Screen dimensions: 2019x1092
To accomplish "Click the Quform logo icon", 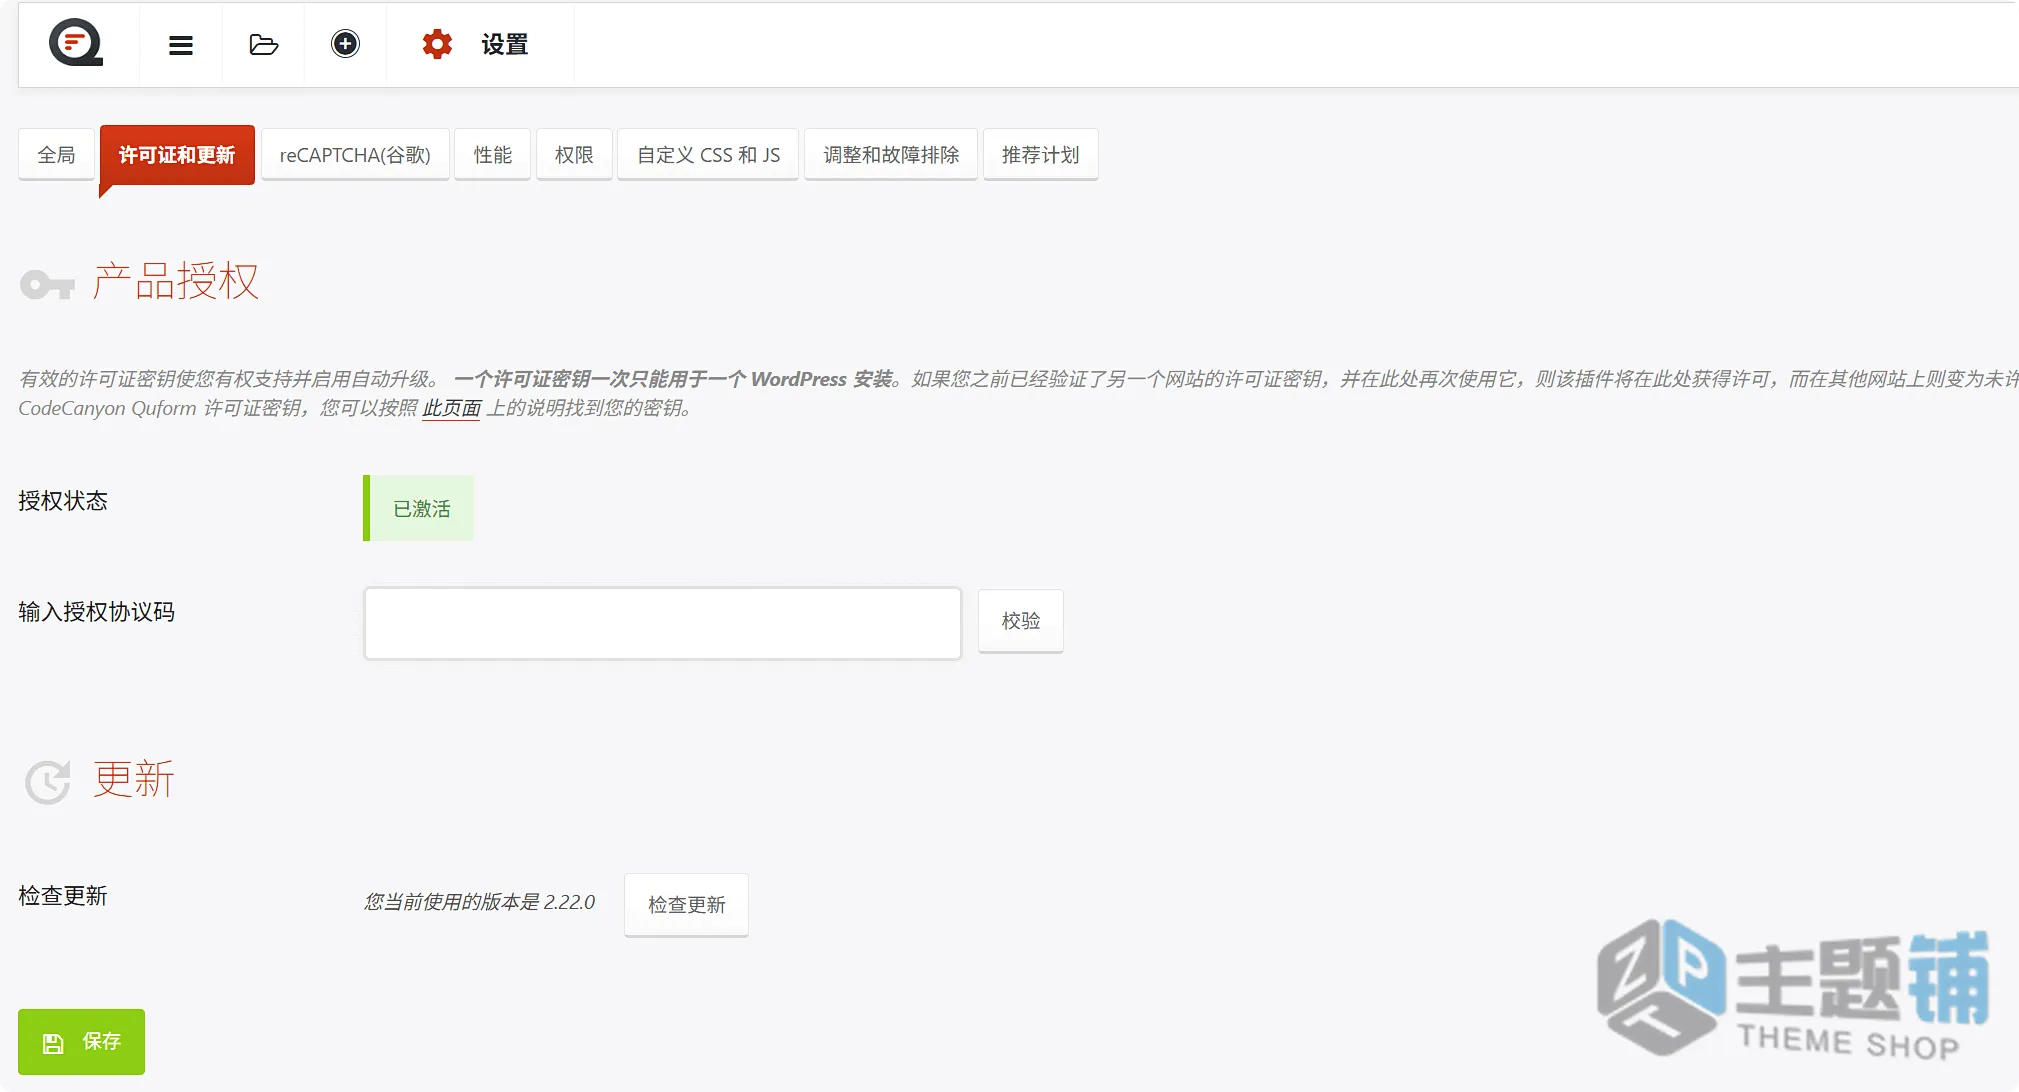I will tap(76, 44).
